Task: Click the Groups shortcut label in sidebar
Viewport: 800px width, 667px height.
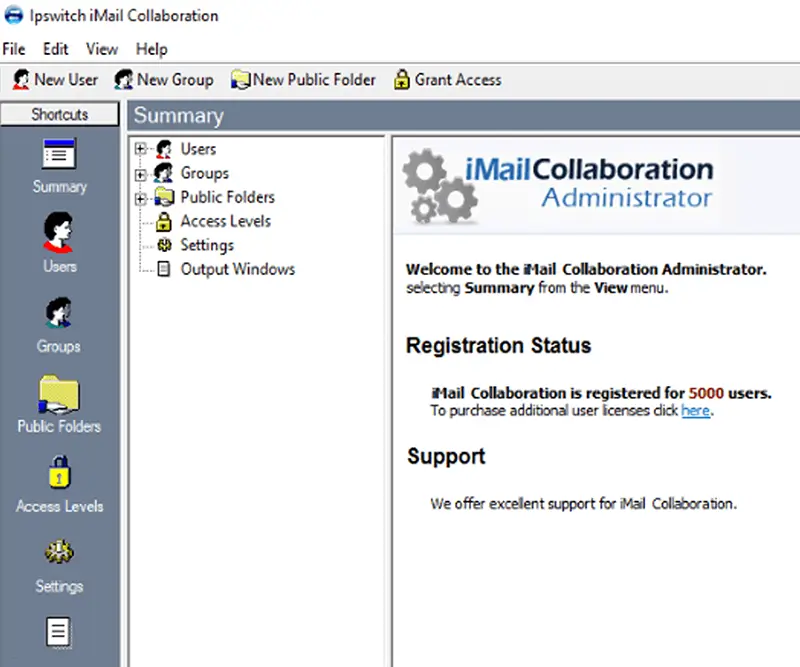Action: pyautogui.click(x=59, y=347)
